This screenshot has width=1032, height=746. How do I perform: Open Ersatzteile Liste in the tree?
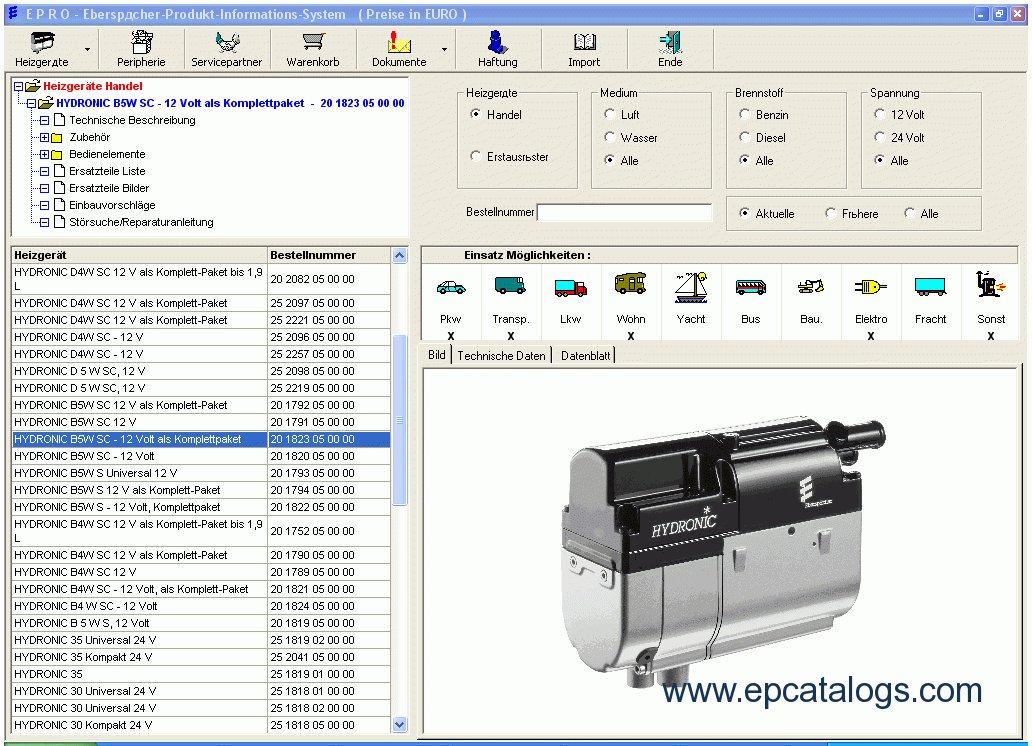point(107,171)
